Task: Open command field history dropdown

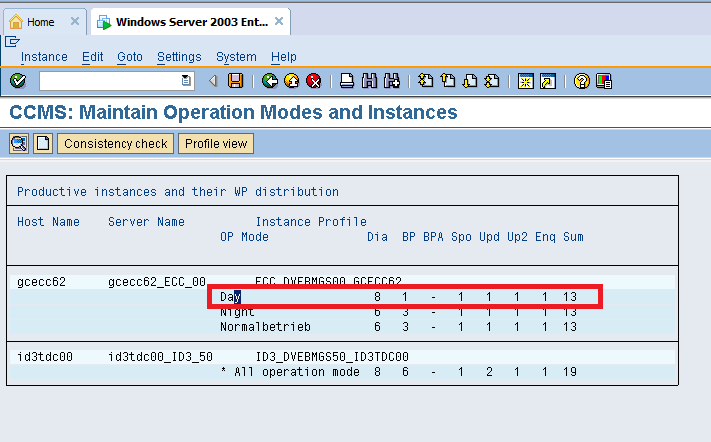Action: (187, 81)
